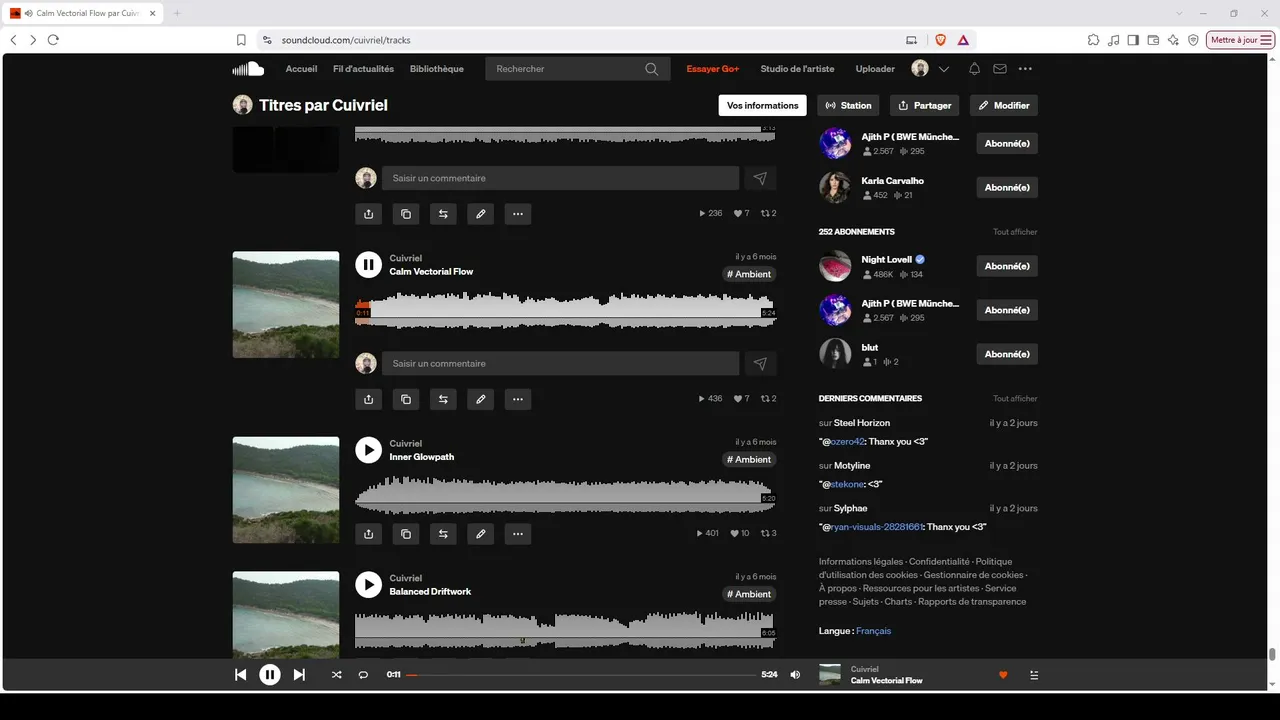Click the search magnifier icon
The height and width of the screenshot is (720, 1280).
(x=652, y=69)
